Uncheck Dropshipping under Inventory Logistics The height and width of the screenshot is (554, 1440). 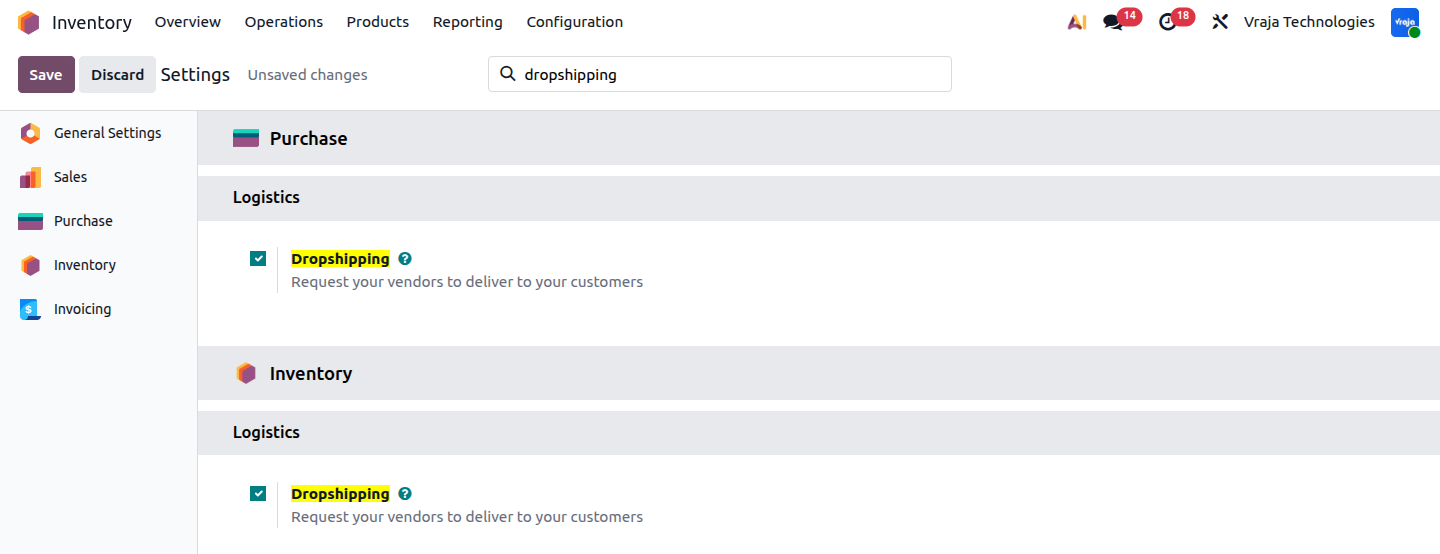click(258, 493)
